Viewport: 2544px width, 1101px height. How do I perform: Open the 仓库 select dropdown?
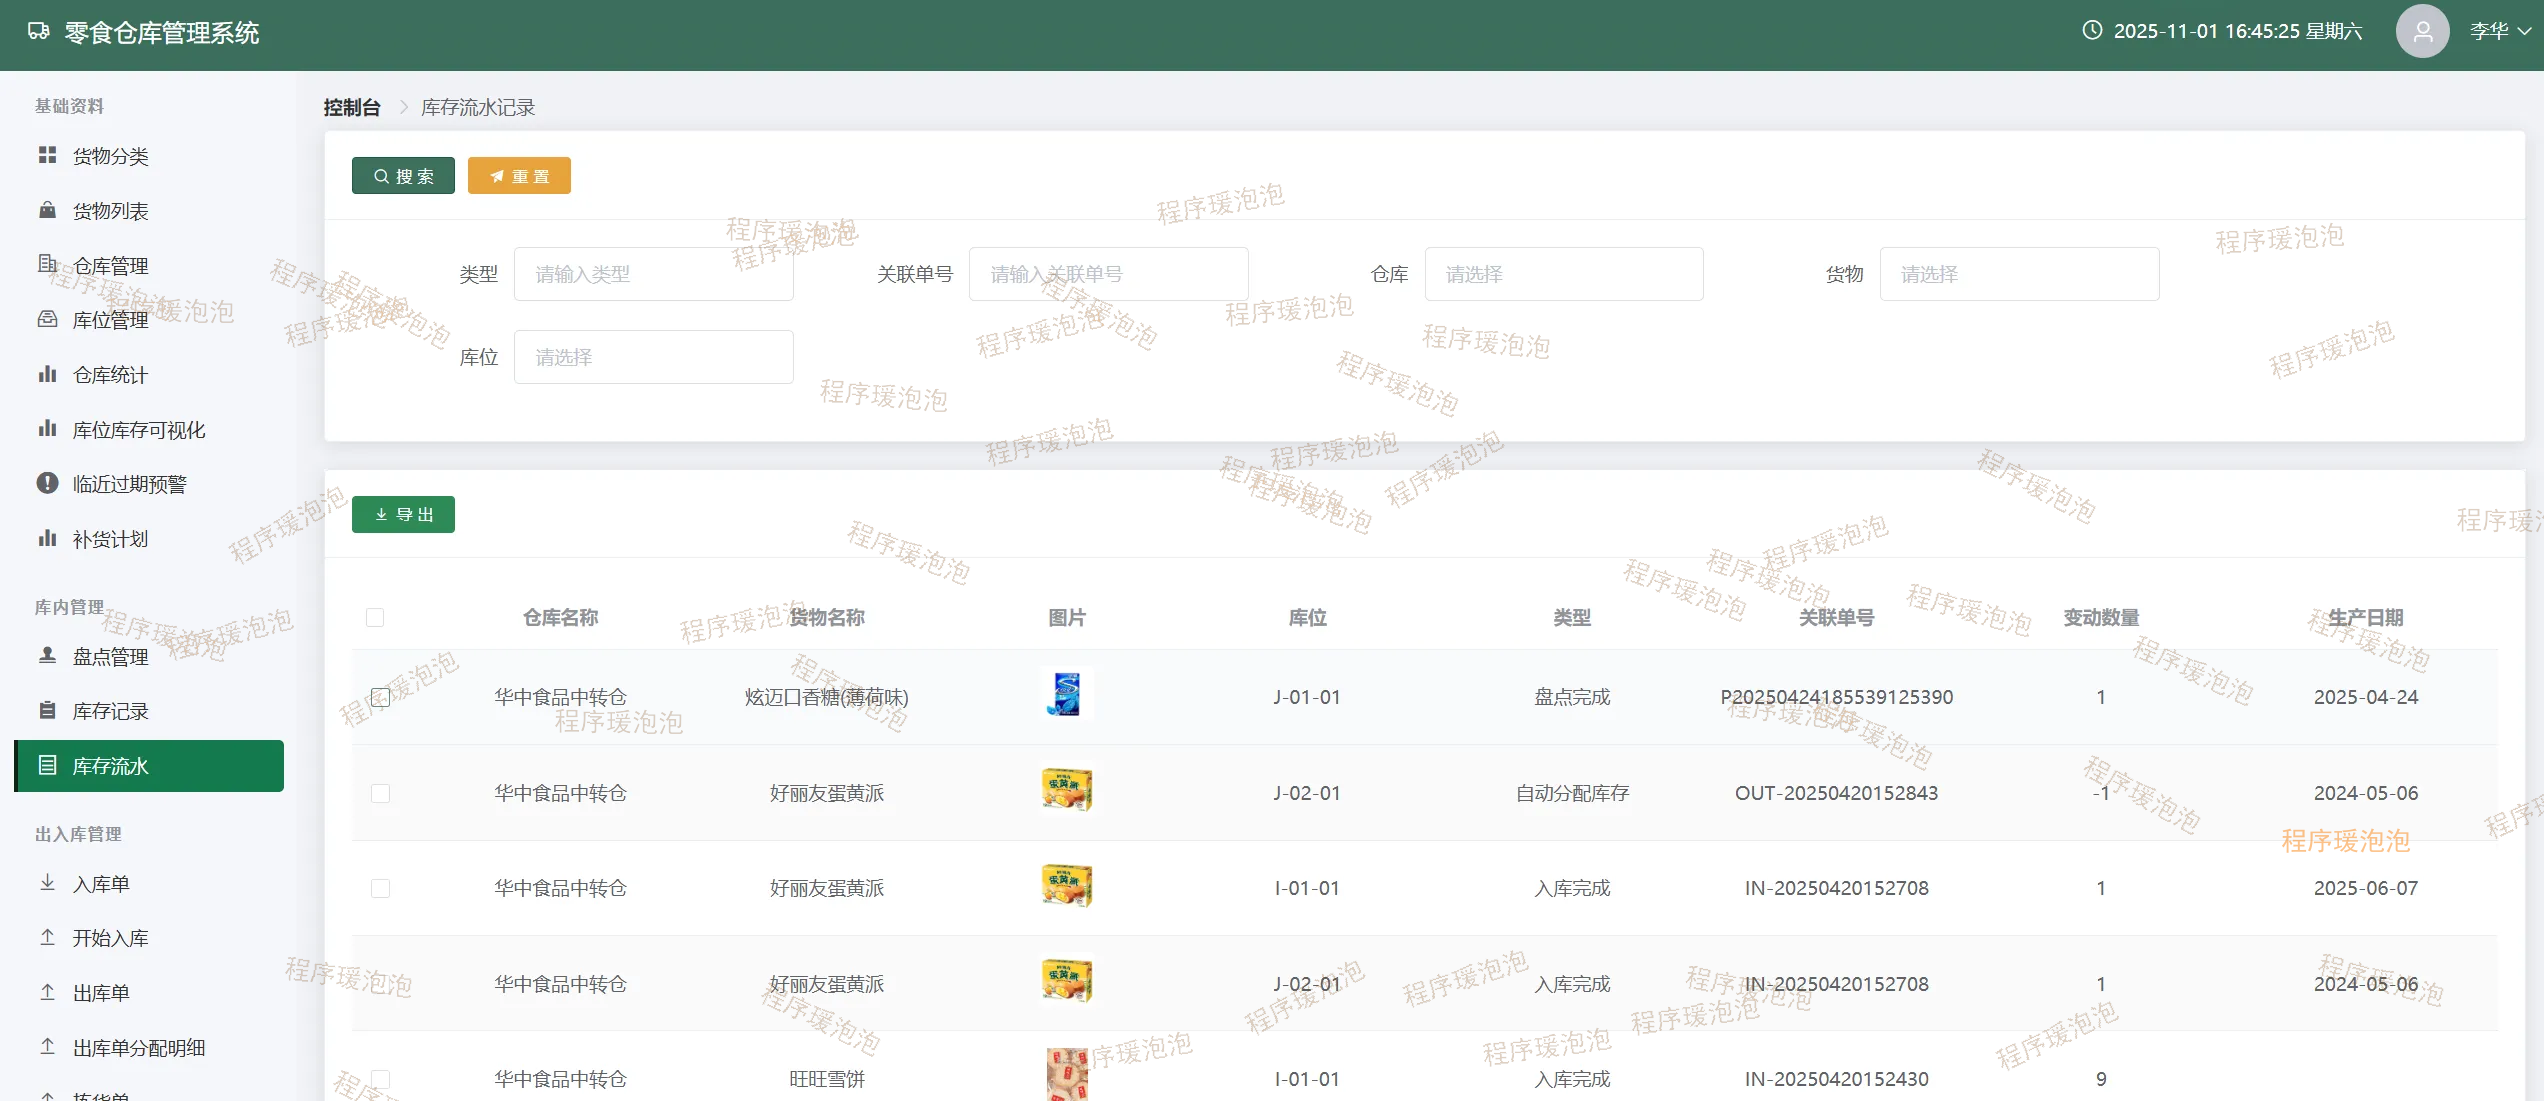point(1563,274)
